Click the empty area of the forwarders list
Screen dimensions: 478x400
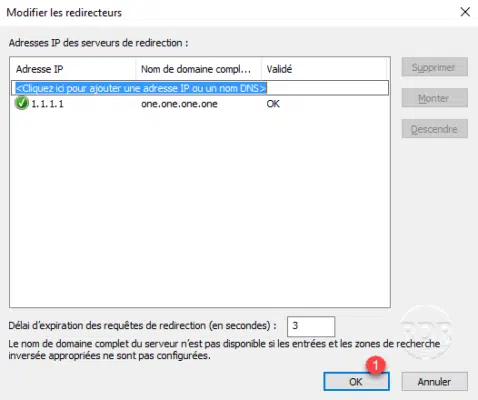pyautogui.click(x=200, y=207)
